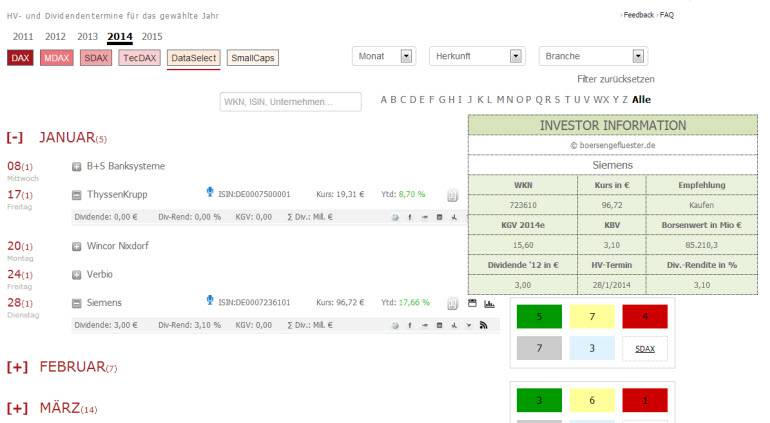The width and height of the screenshot is (770, 423).
Task: Click the red tile showing 4
Action: coord(645,316)
